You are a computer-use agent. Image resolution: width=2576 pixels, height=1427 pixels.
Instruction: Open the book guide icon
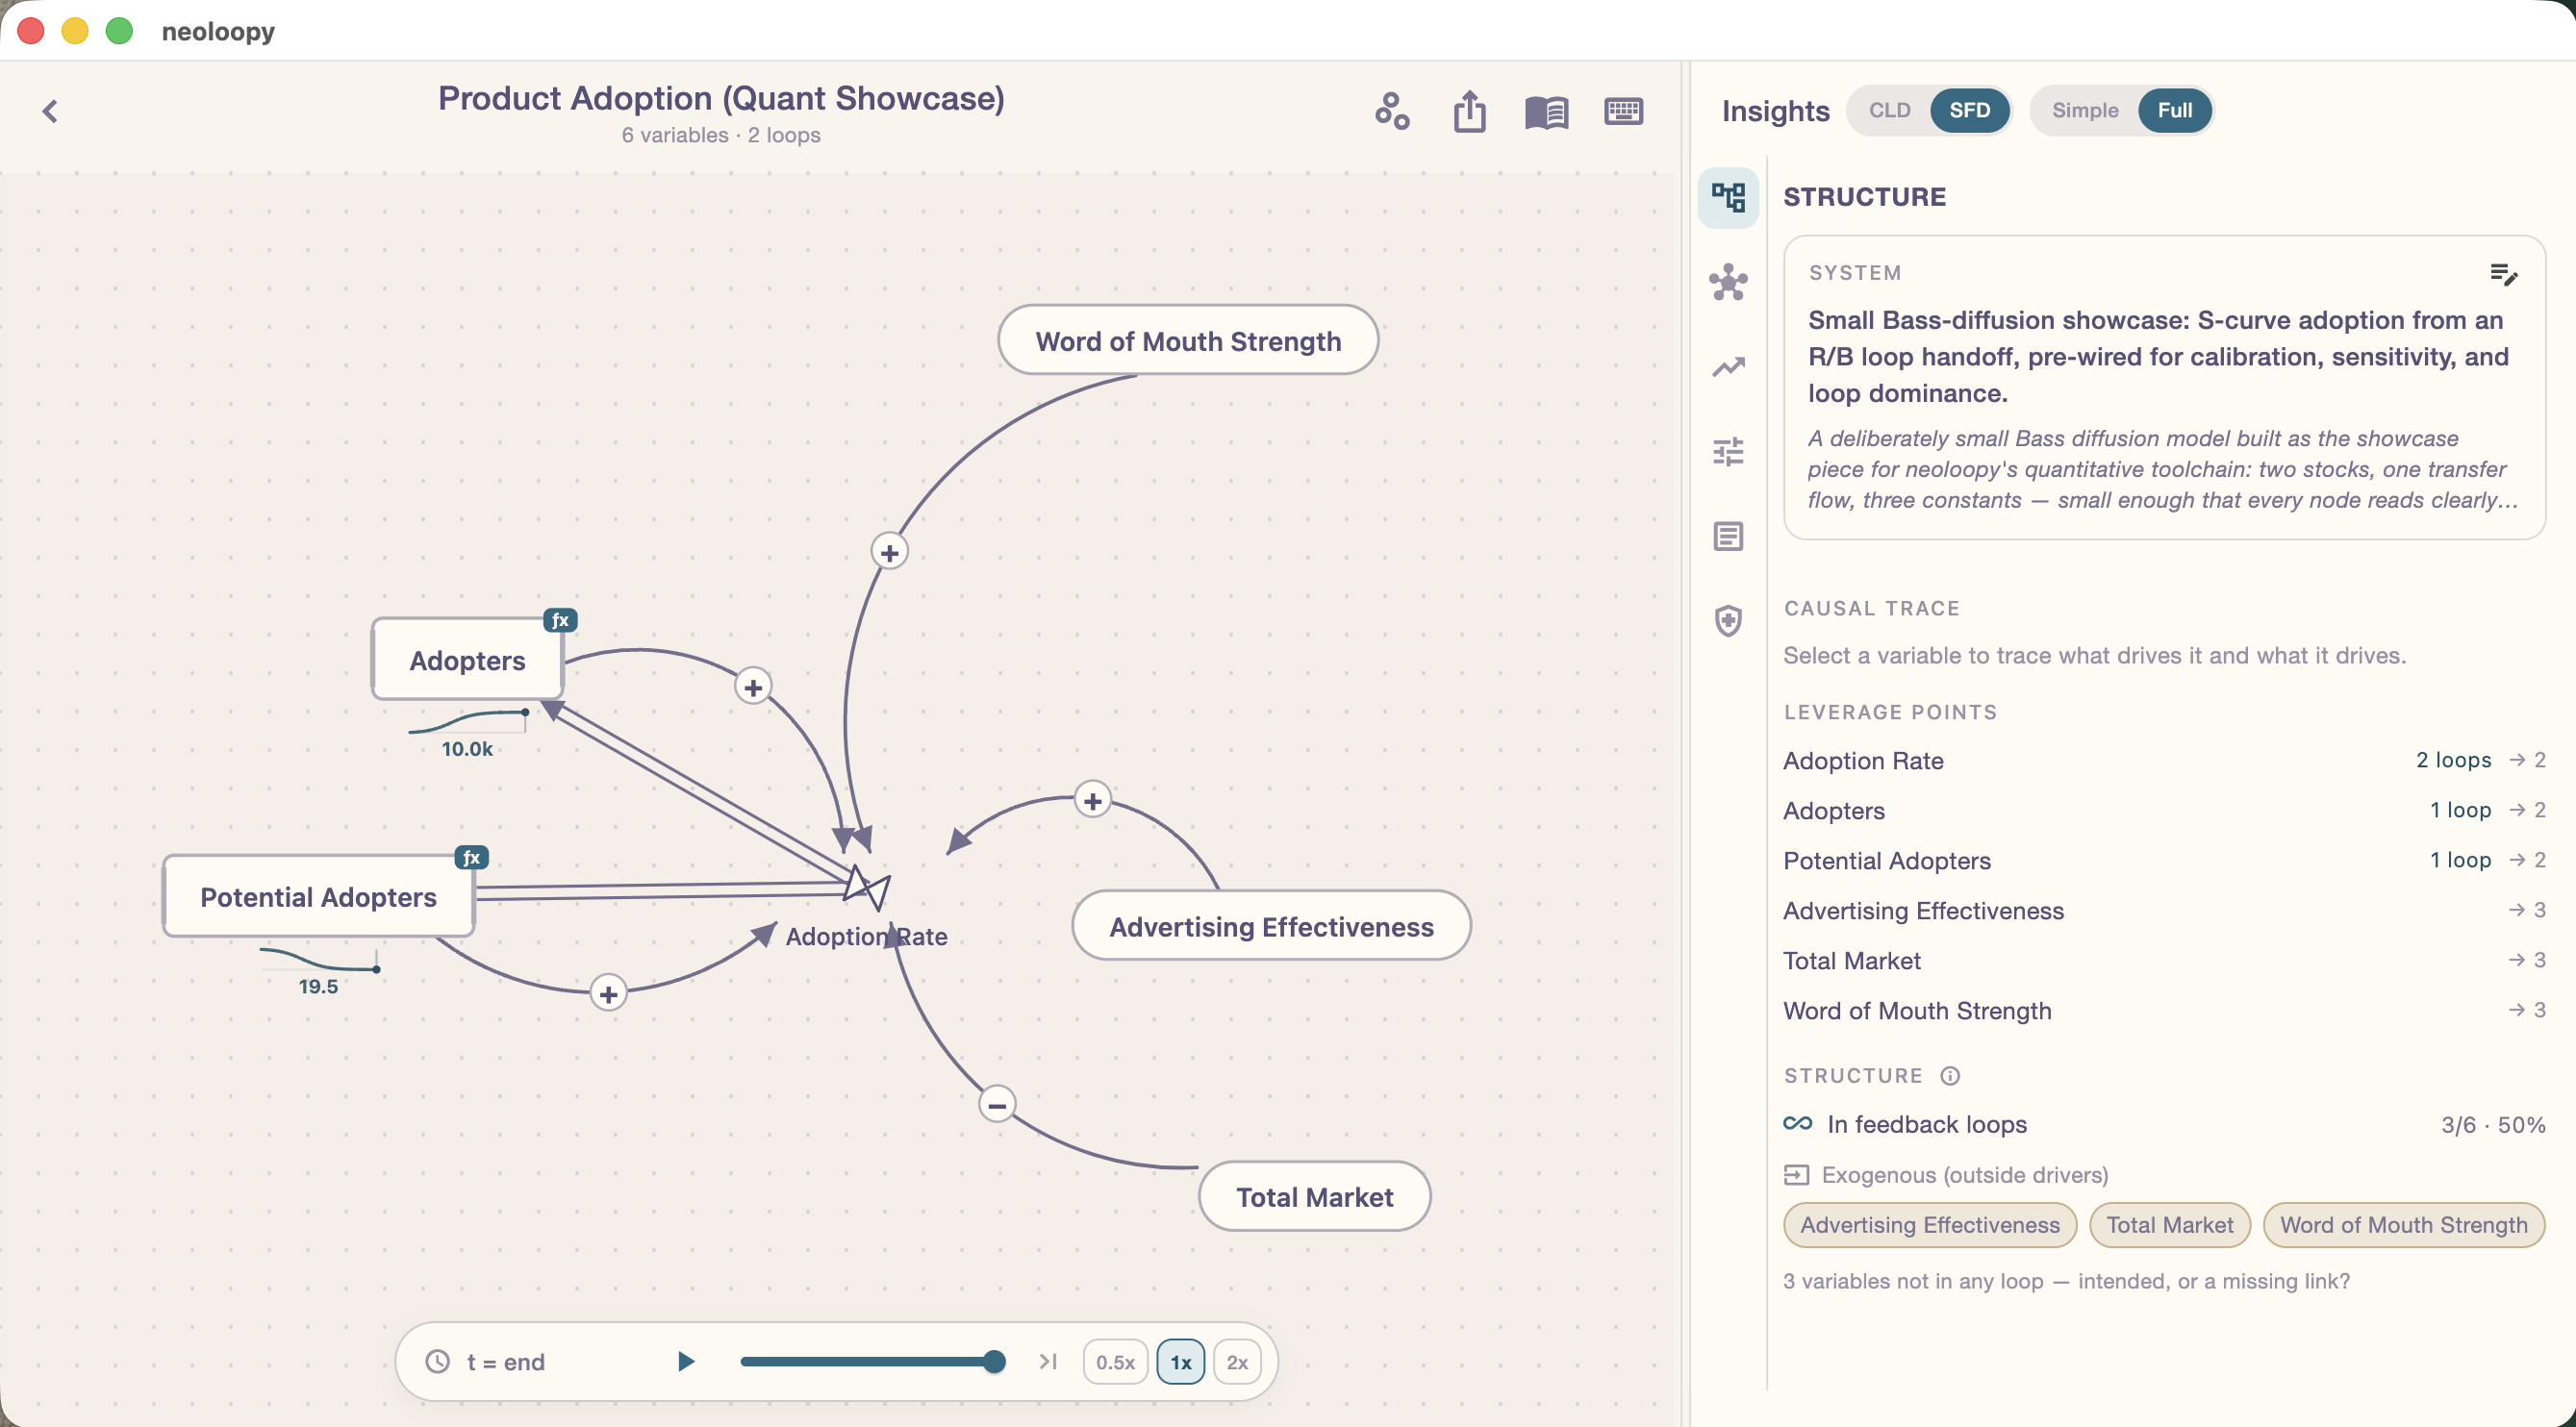point(1546,112)
